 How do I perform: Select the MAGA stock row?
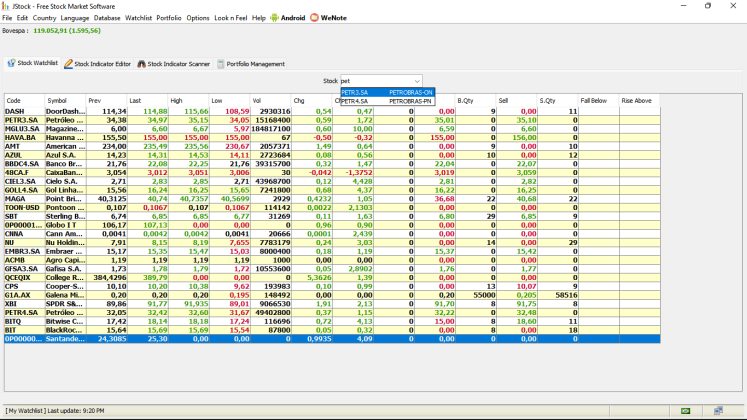tap(332, 199)
